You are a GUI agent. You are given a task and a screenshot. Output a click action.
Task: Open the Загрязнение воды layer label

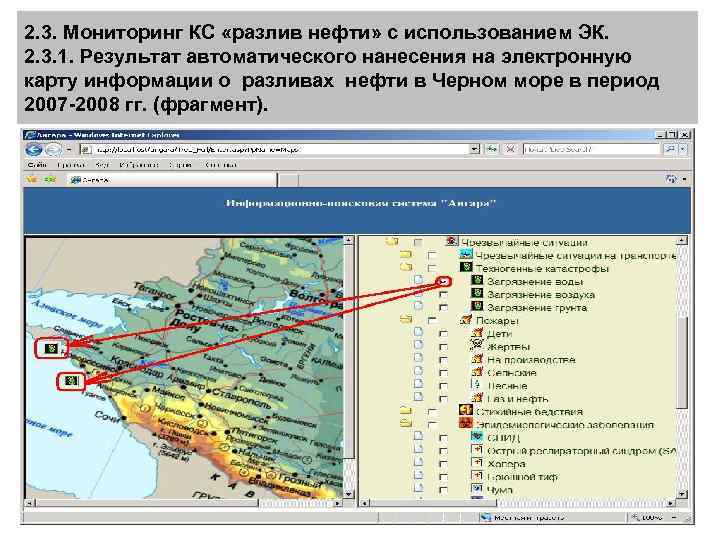(535, 281)
